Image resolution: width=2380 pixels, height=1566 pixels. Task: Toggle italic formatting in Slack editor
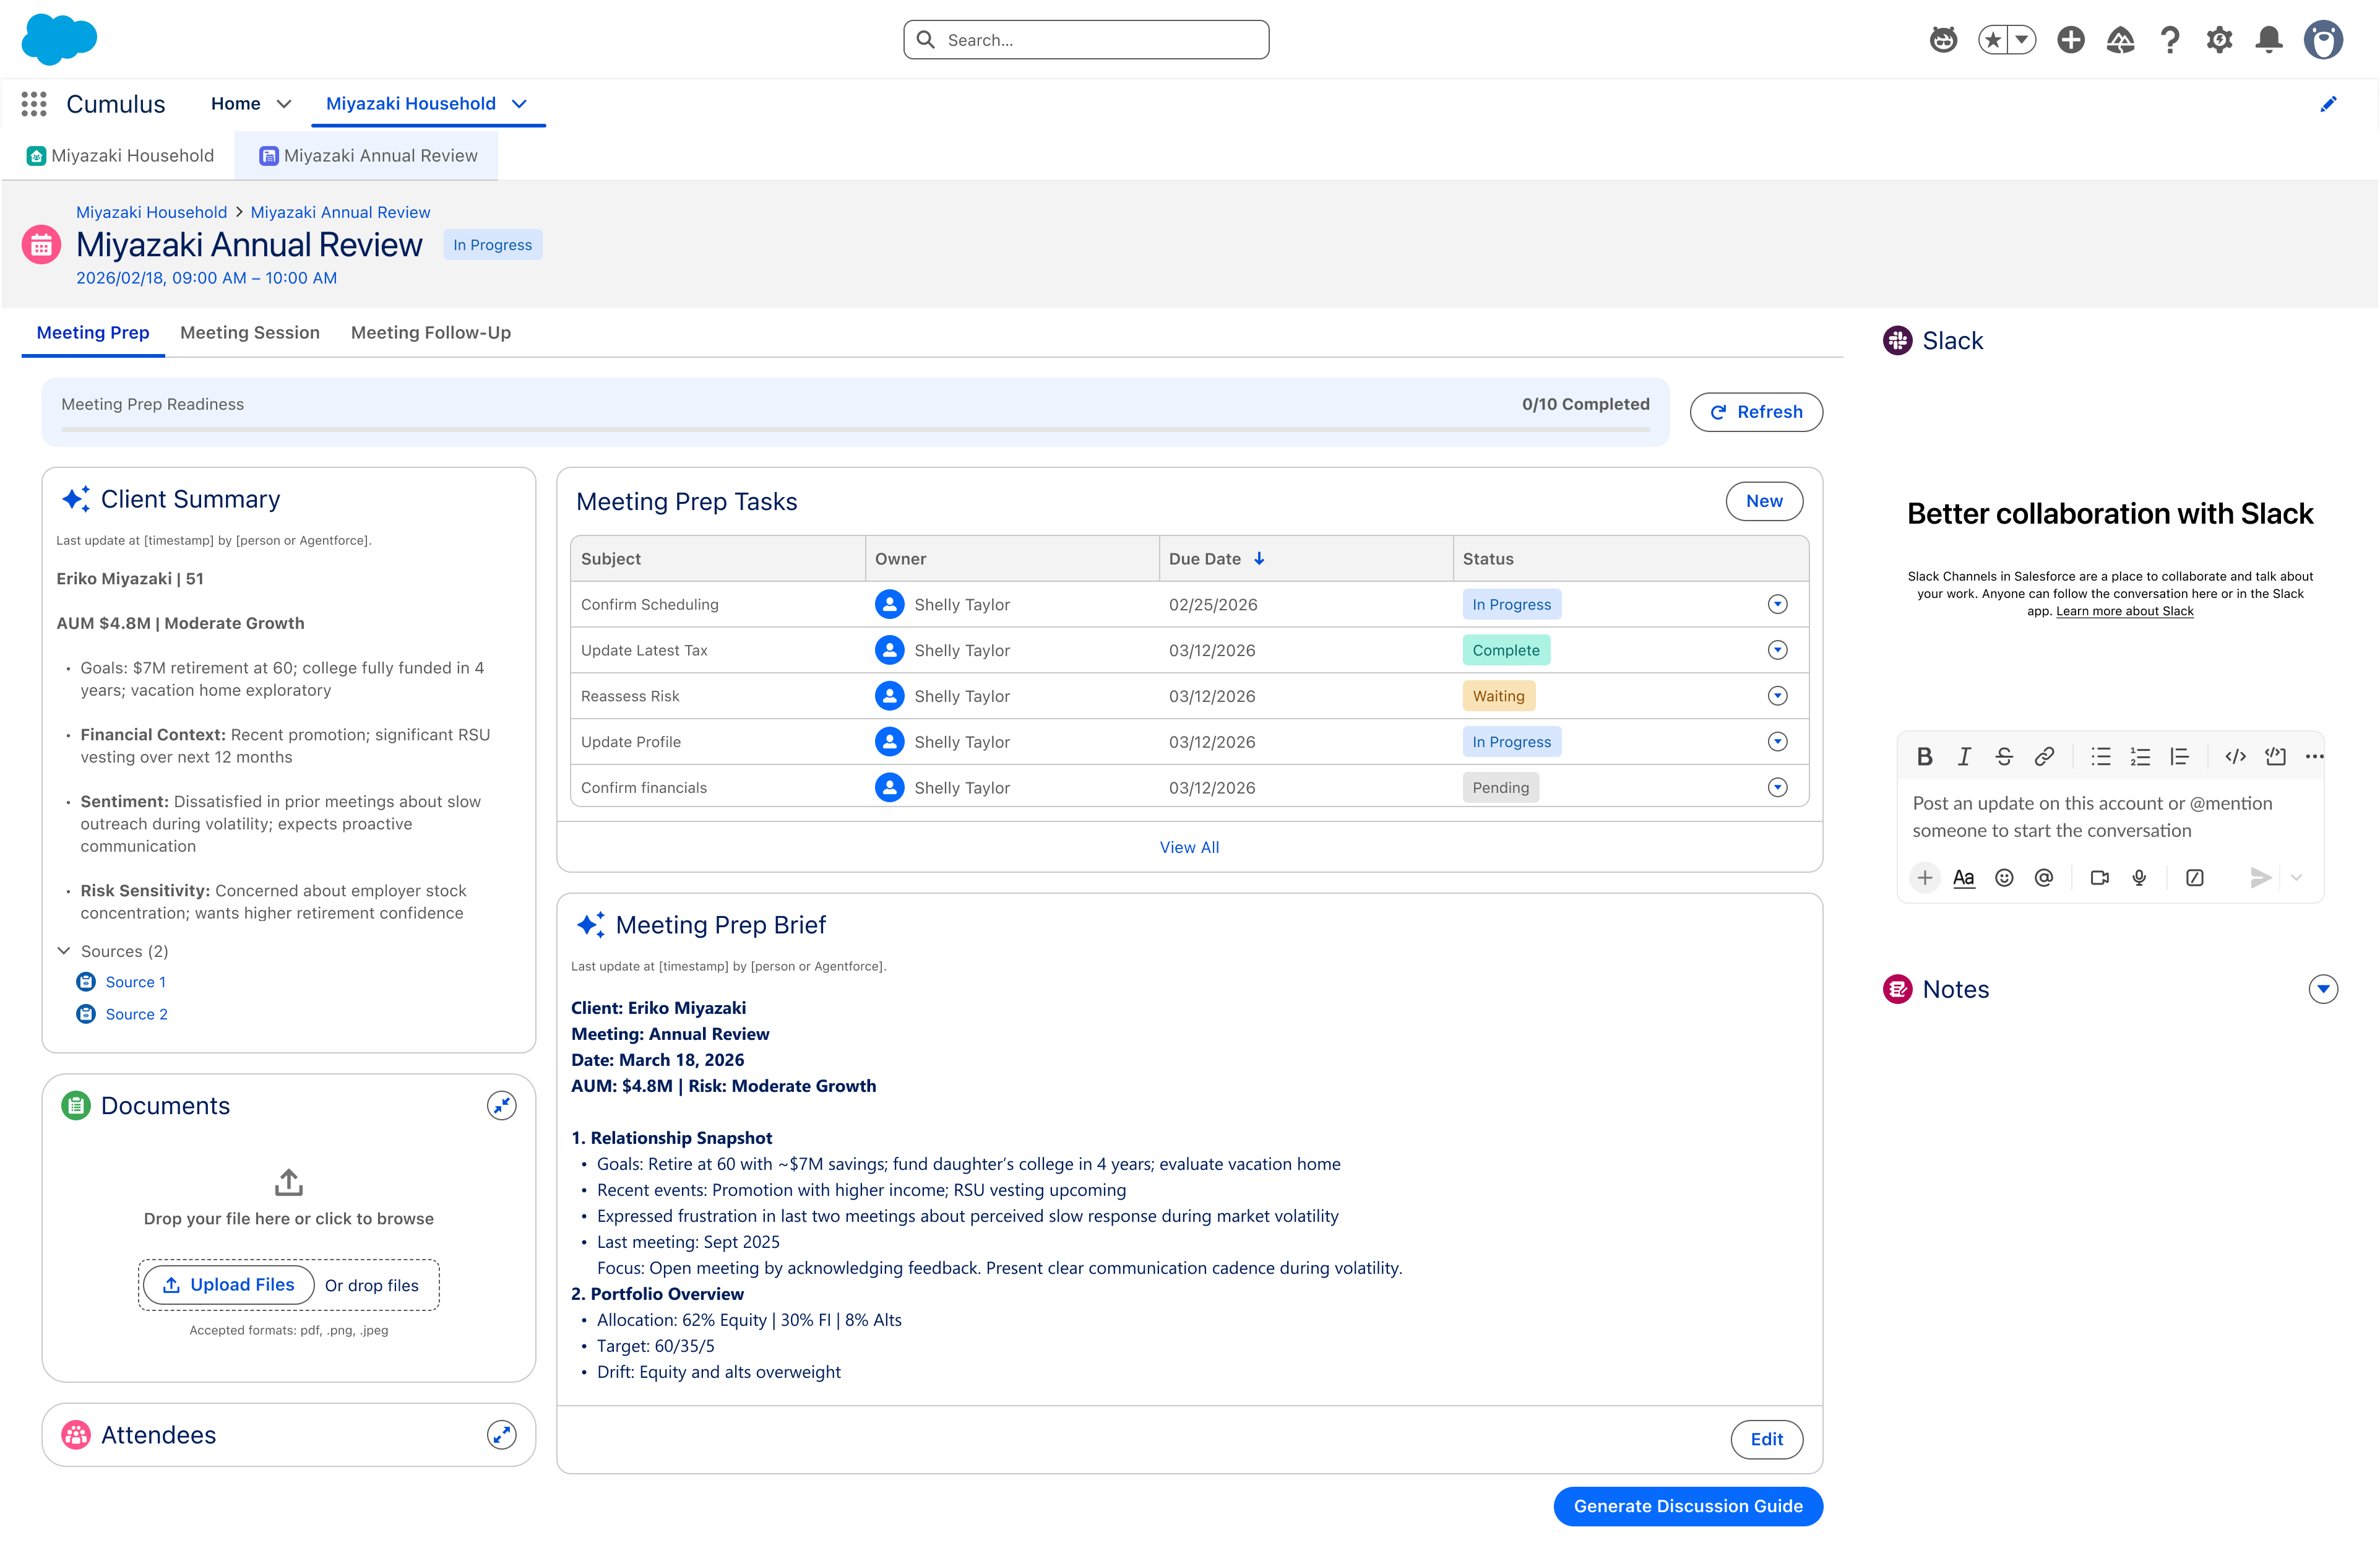(1964, 757)
